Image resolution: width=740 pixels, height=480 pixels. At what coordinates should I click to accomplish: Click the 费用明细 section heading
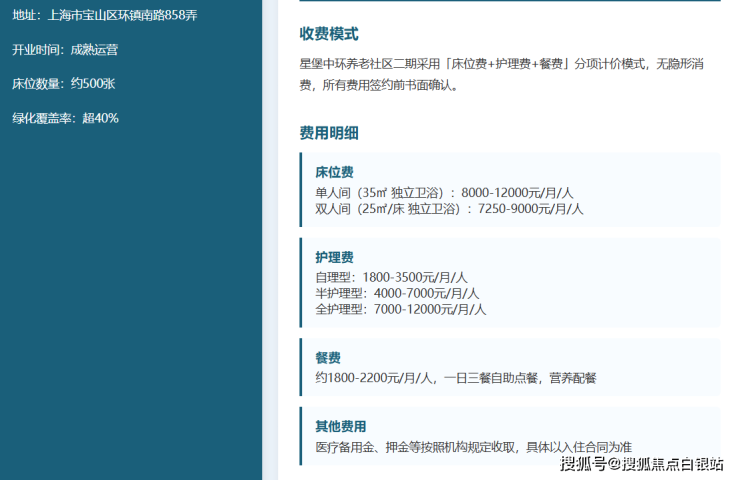click(329, 133)
